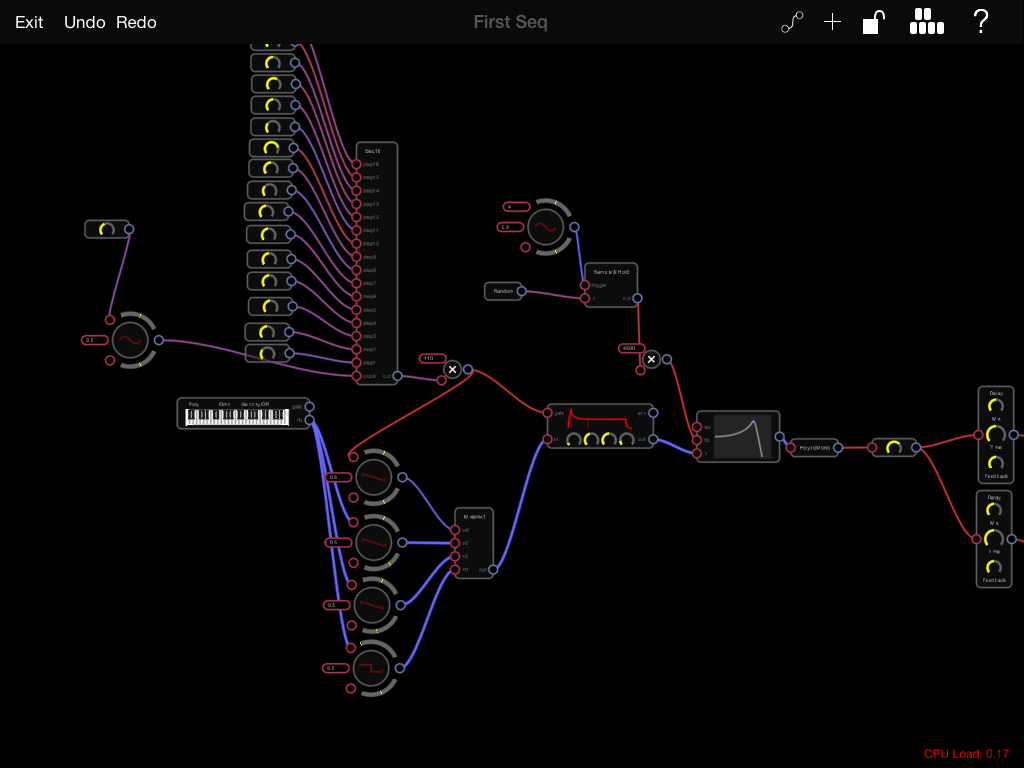Tap Mixer4x1 in1 input port
The height and width of the screenshot is (768, 1024).
pos(455,569)
